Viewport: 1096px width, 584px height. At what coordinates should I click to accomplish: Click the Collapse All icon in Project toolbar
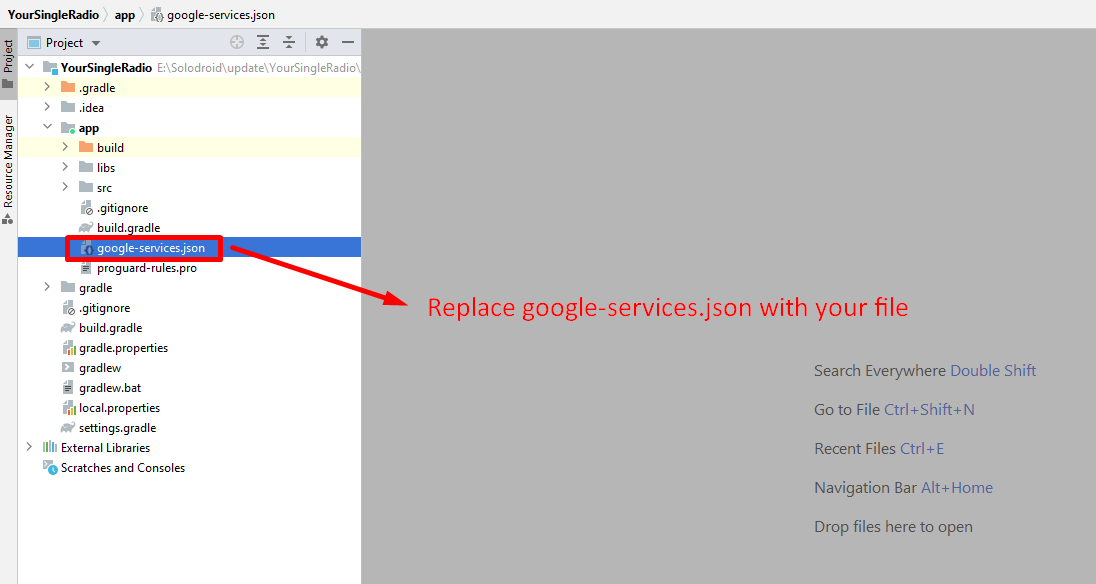click(x=289, y=43)
